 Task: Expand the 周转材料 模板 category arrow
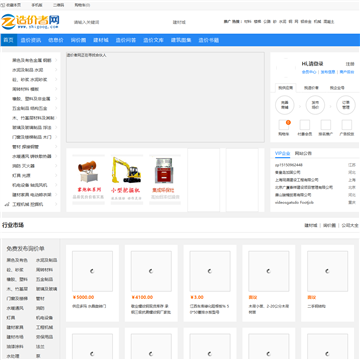pyautogui.click(x=56, y=89)
